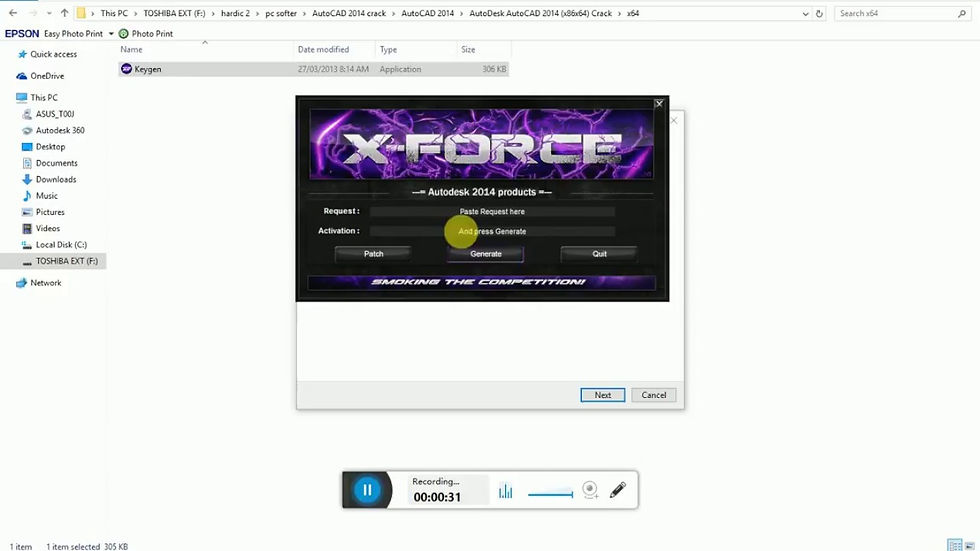Open the recent locations dropdown arrow
Viewport: 980px width, 551px height.
[49, 13]
